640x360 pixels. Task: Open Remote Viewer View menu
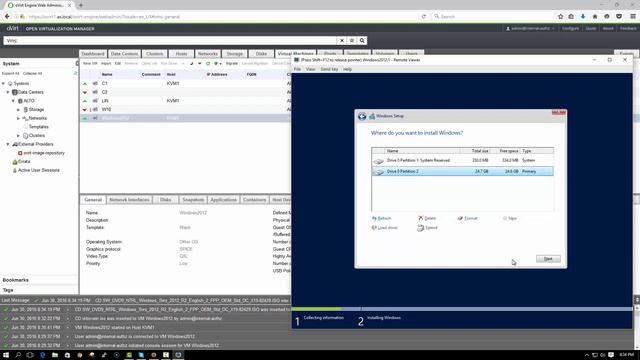click(x=311, y=69)
